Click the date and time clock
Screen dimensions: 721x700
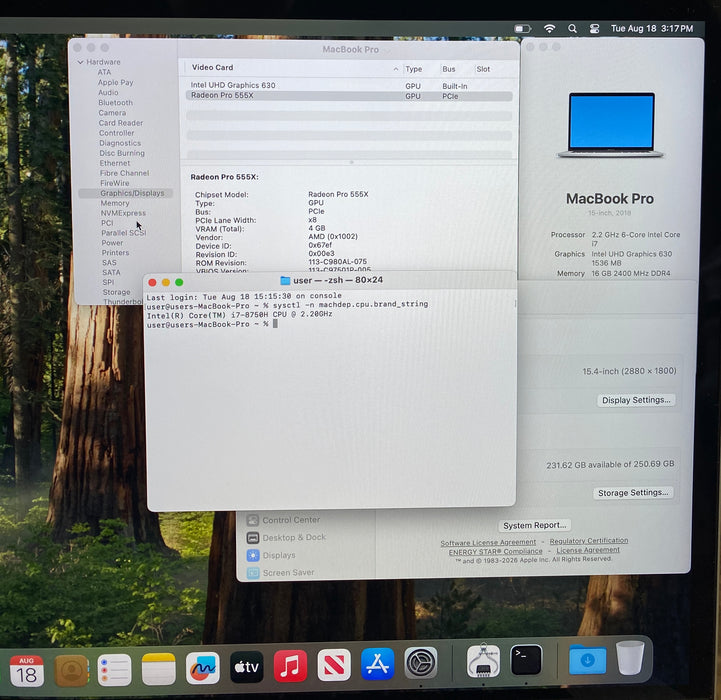[x=652, y=29]
